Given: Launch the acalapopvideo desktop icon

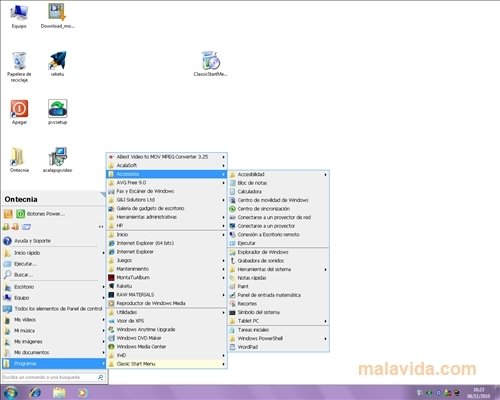Looking at the screenshot, I should pos(57,160).
